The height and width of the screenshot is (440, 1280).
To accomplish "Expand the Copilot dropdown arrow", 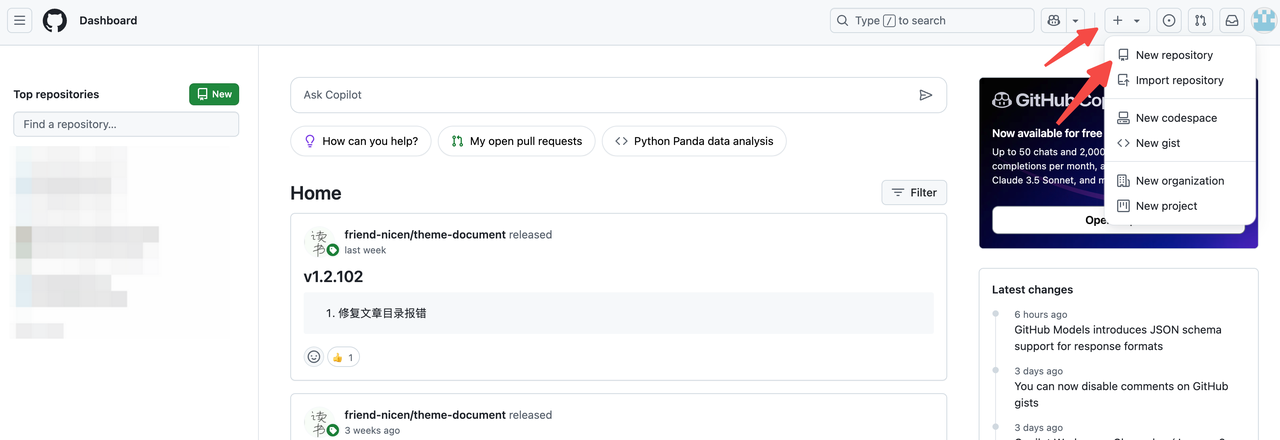I will coord(1076,20).
